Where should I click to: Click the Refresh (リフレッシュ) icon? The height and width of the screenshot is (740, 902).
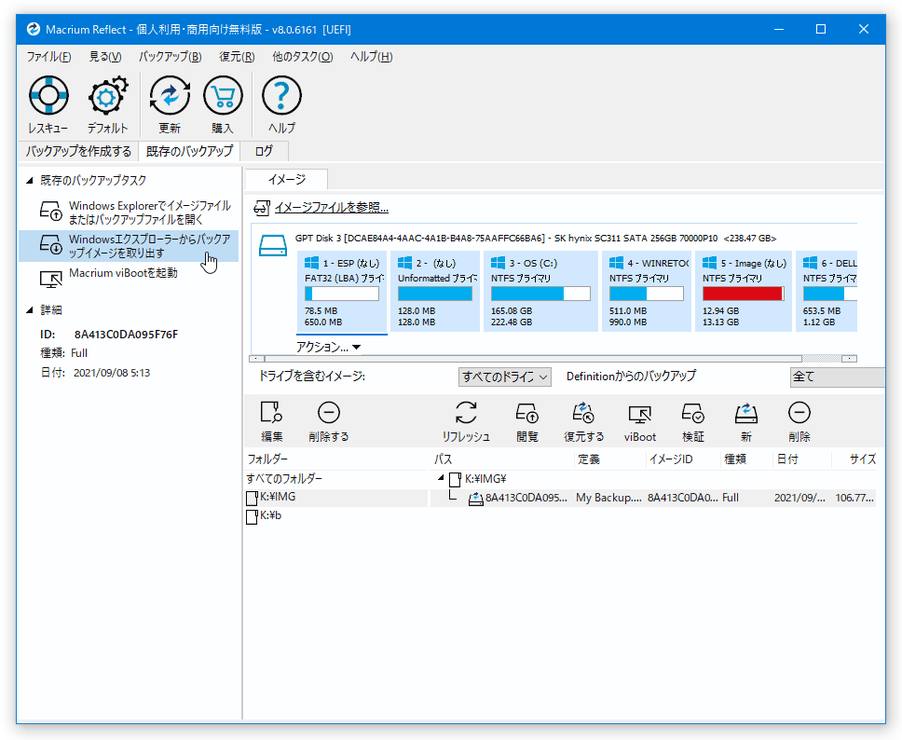click(x=466, y=413)
